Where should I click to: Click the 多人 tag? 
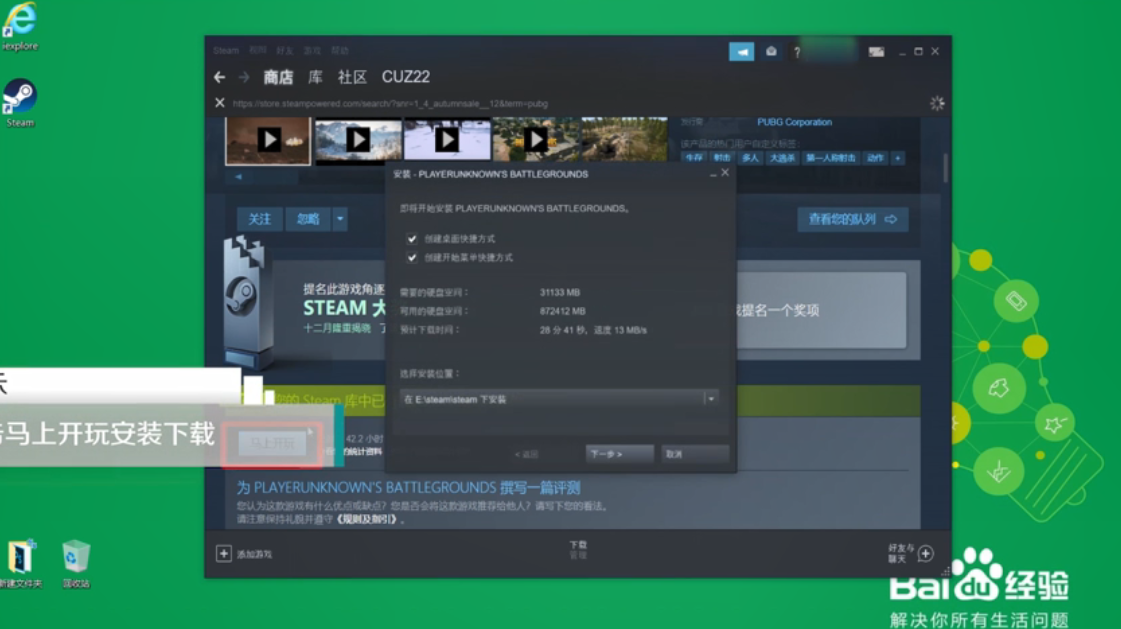pos(750,158)
